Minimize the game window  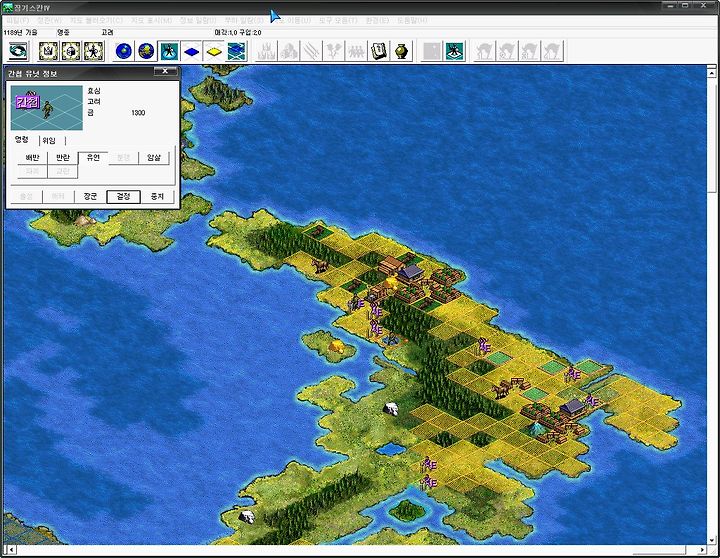[670, 6]
